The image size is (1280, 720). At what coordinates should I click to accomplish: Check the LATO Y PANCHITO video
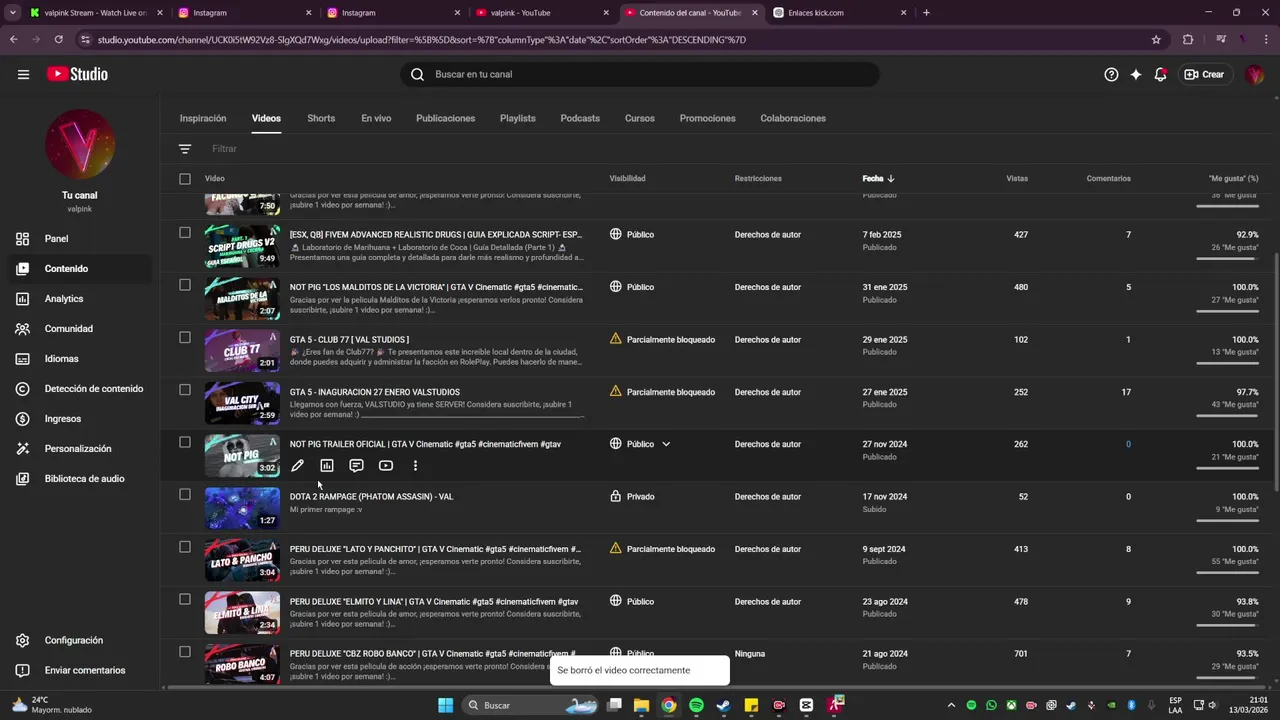185,547
